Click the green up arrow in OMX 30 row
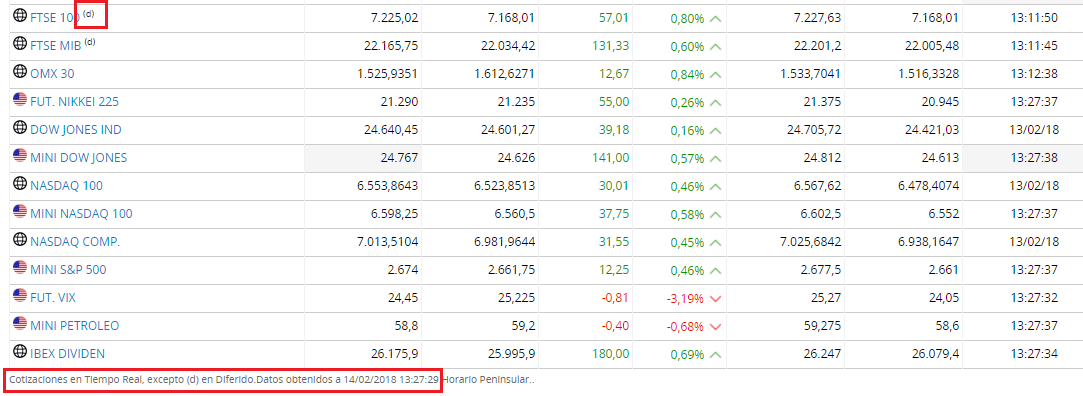 pyautogui.click(x=715, y=75)
